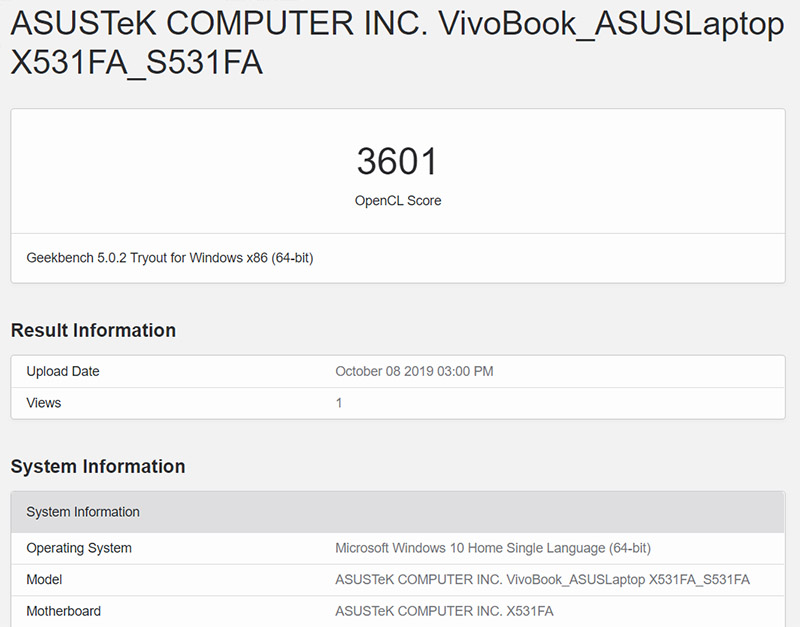Select the "Views" row label
Image resolution: width=800 pixels, height=627 pixels.
(x=44, y=403)
